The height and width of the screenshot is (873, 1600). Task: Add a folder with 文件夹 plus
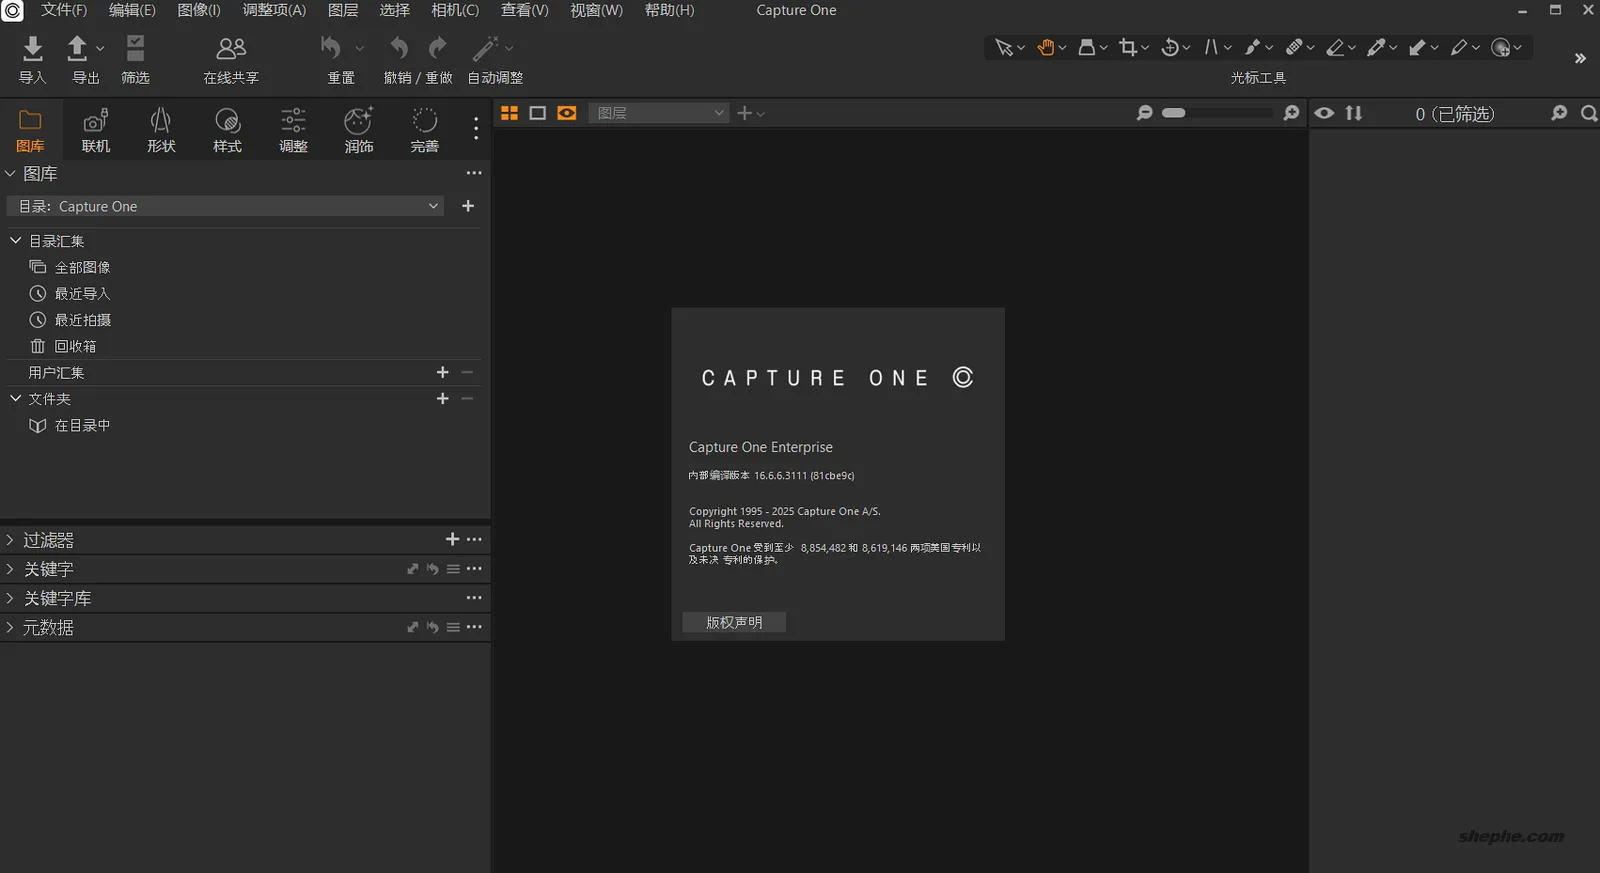pos(443,398)
